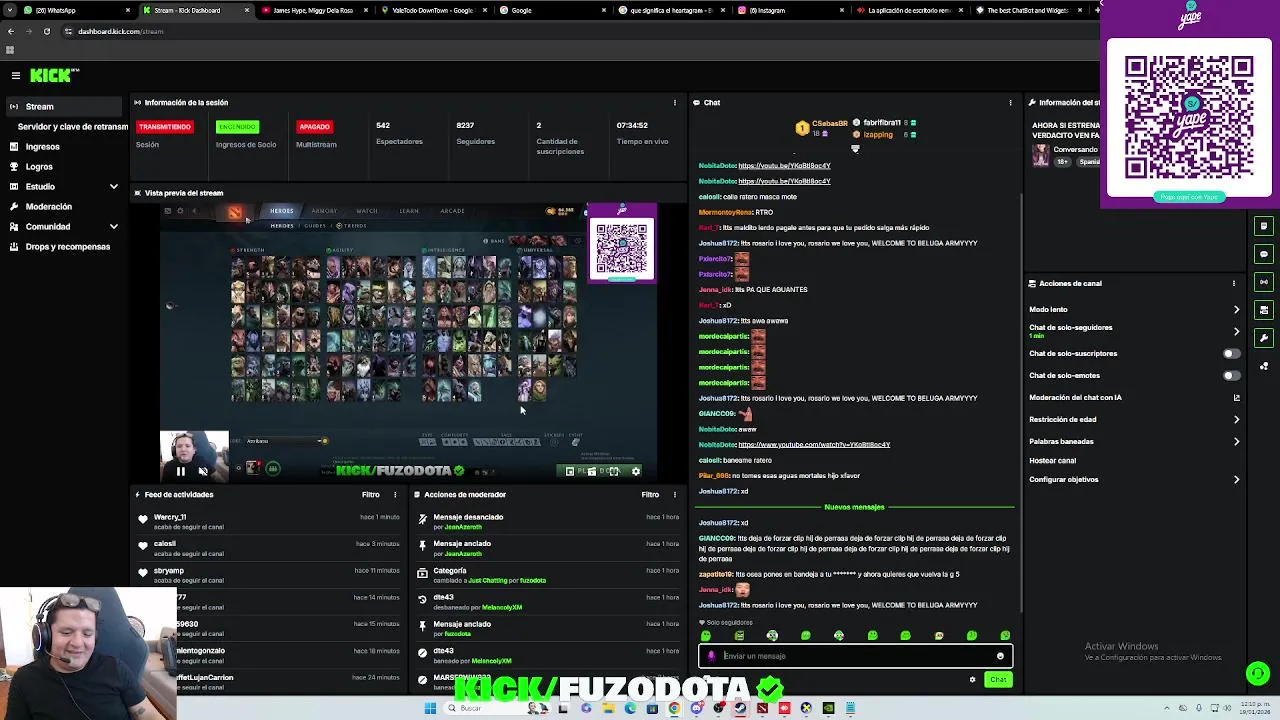Open the Chat panel three-dot menu

pos(1010,102)
